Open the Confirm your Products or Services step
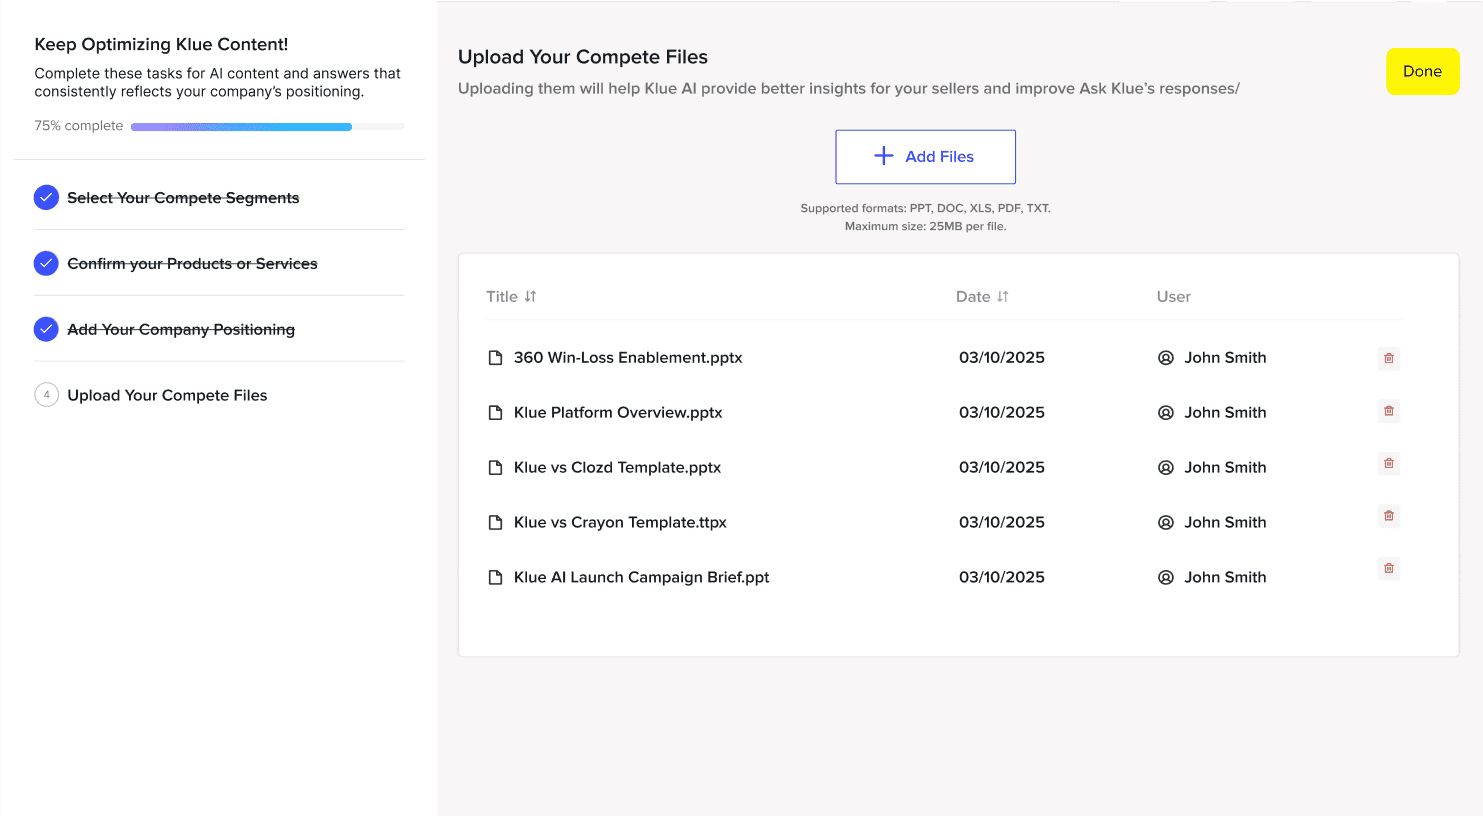Screen dimensions: 1483x816 tap(192, 264)
